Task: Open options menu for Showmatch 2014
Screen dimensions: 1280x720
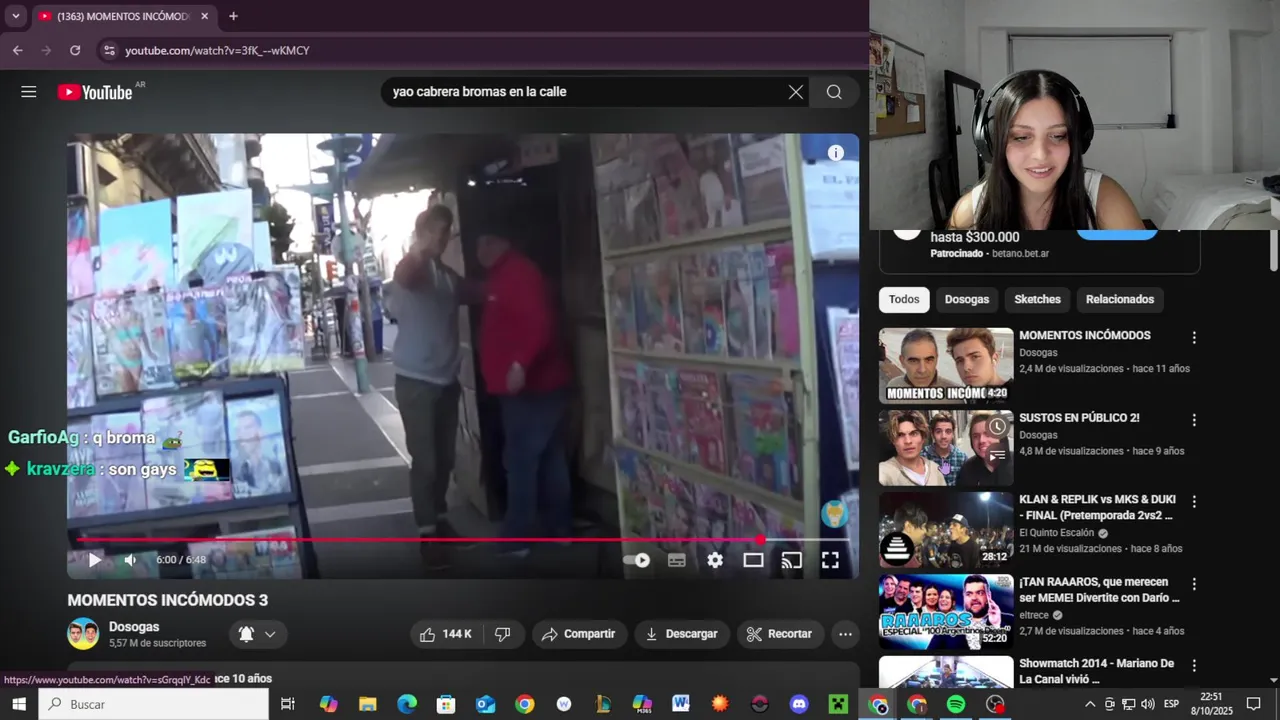Action: click(1193, 666)
